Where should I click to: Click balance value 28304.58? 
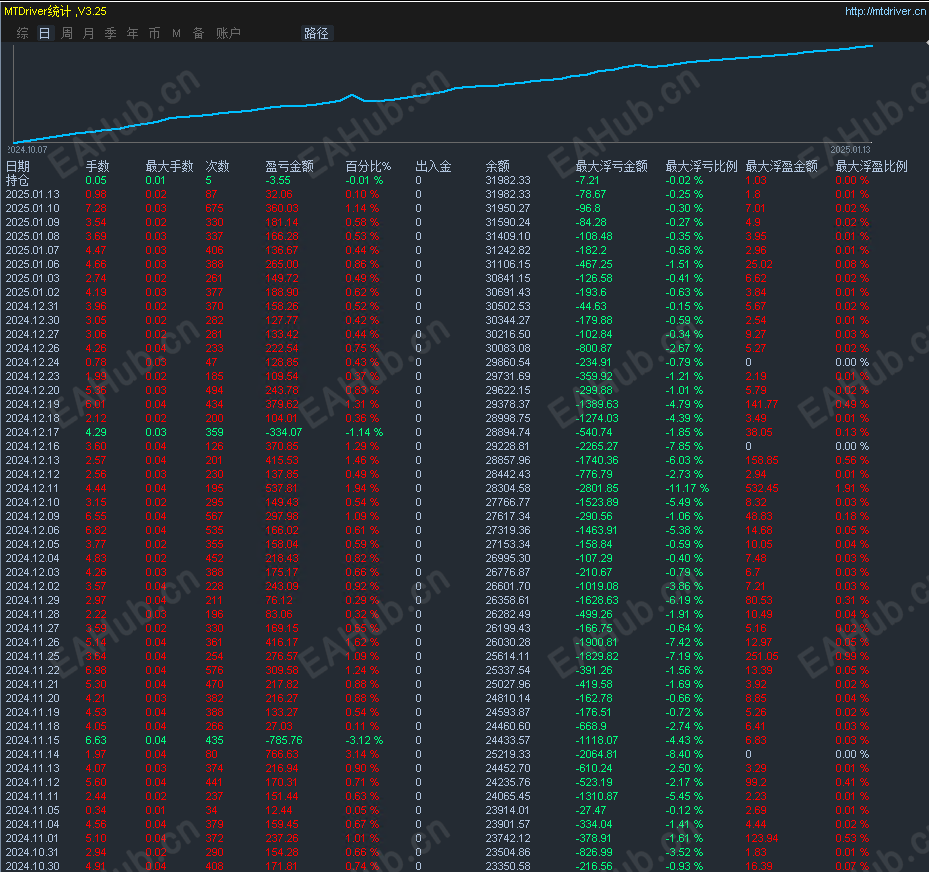coord(508,488)
